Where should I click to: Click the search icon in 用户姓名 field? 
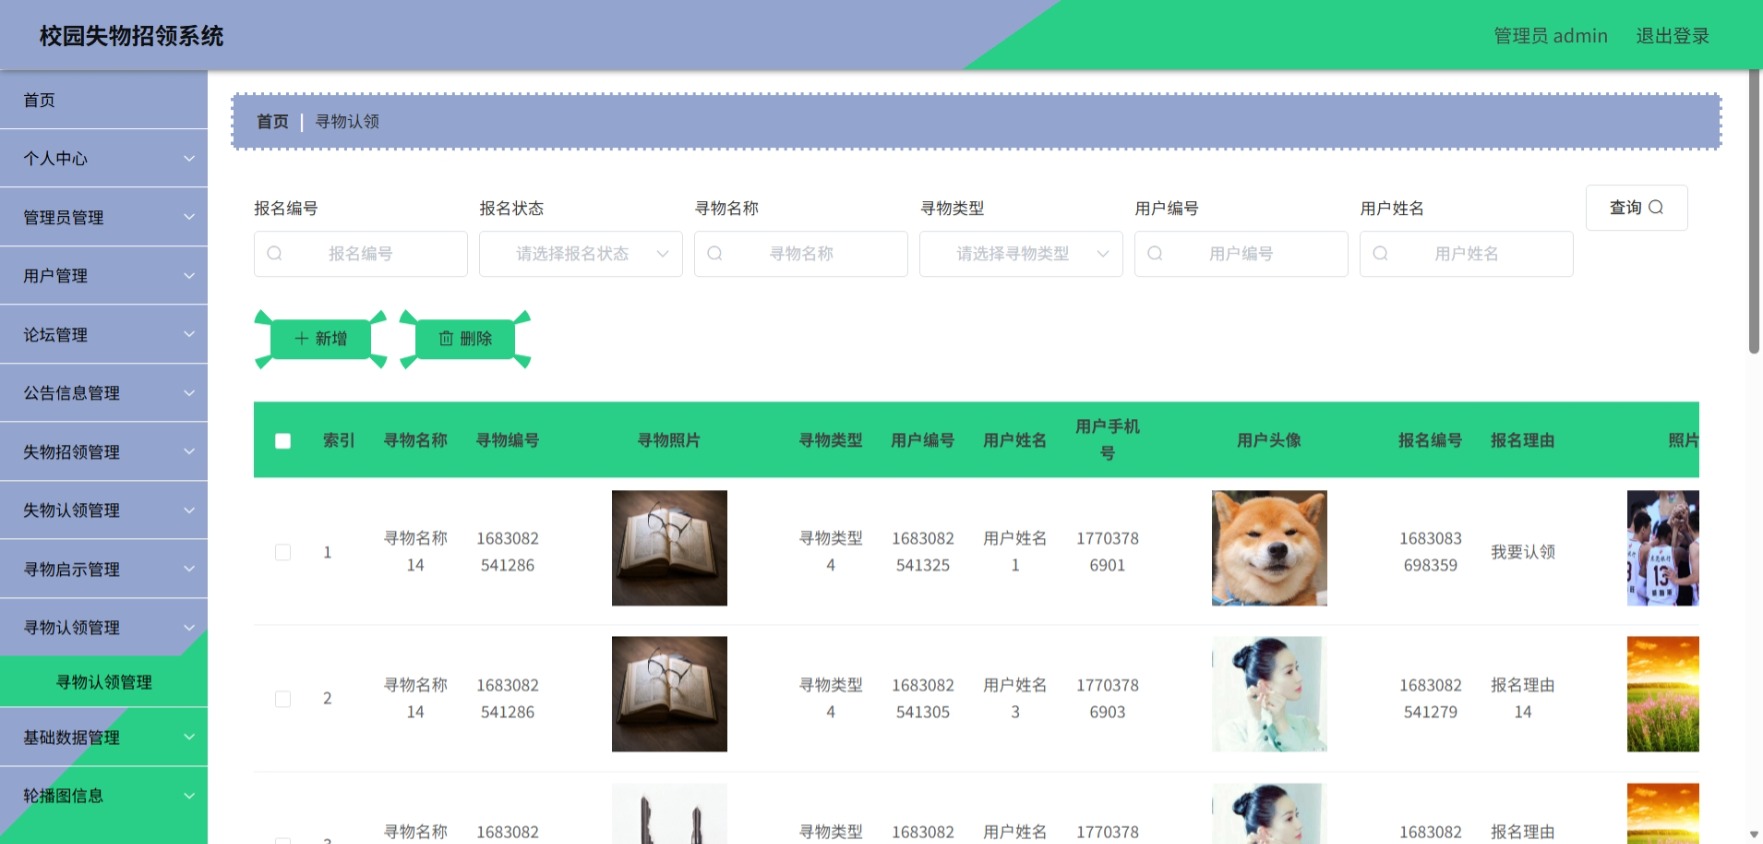(x=1380, y=254)
